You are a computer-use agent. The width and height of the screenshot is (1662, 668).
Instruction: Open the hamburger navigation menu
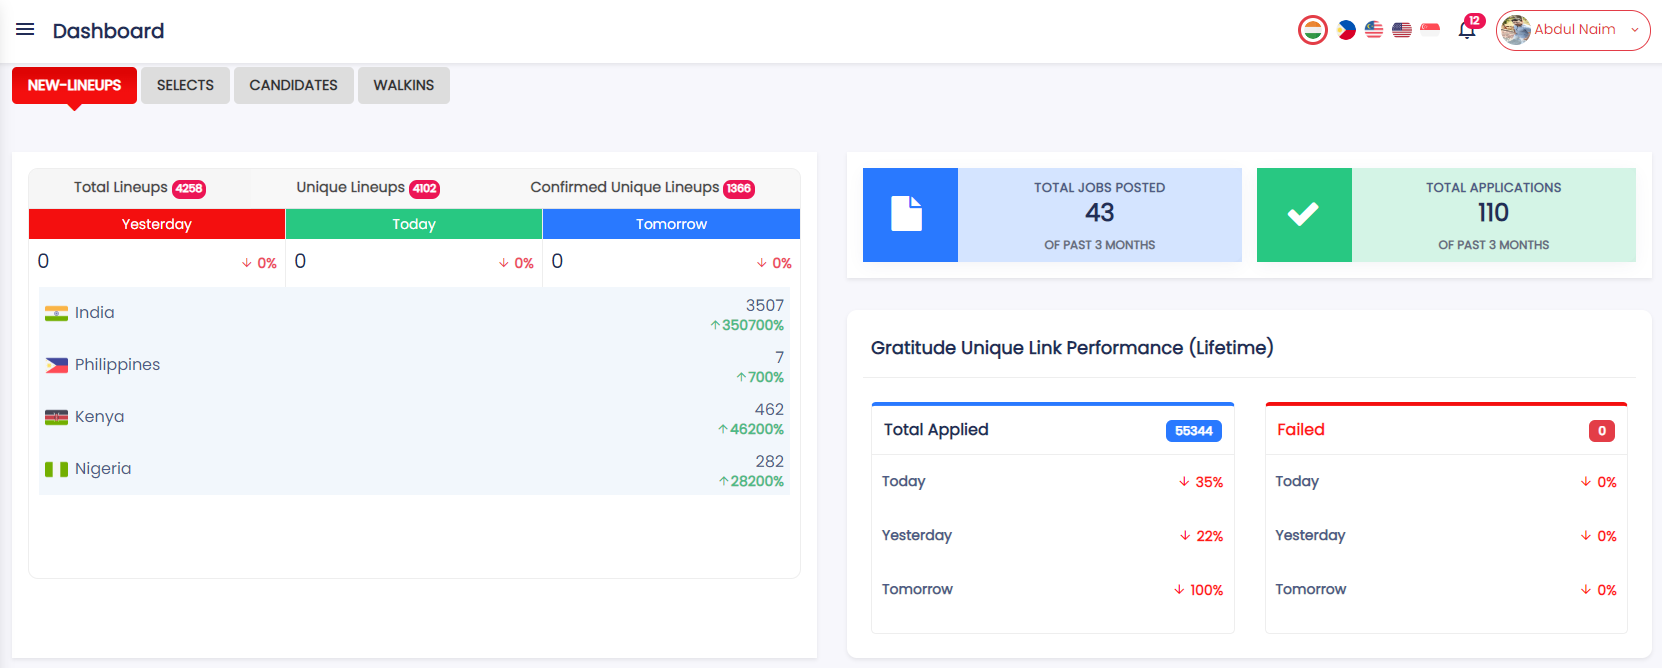[25, 30]
